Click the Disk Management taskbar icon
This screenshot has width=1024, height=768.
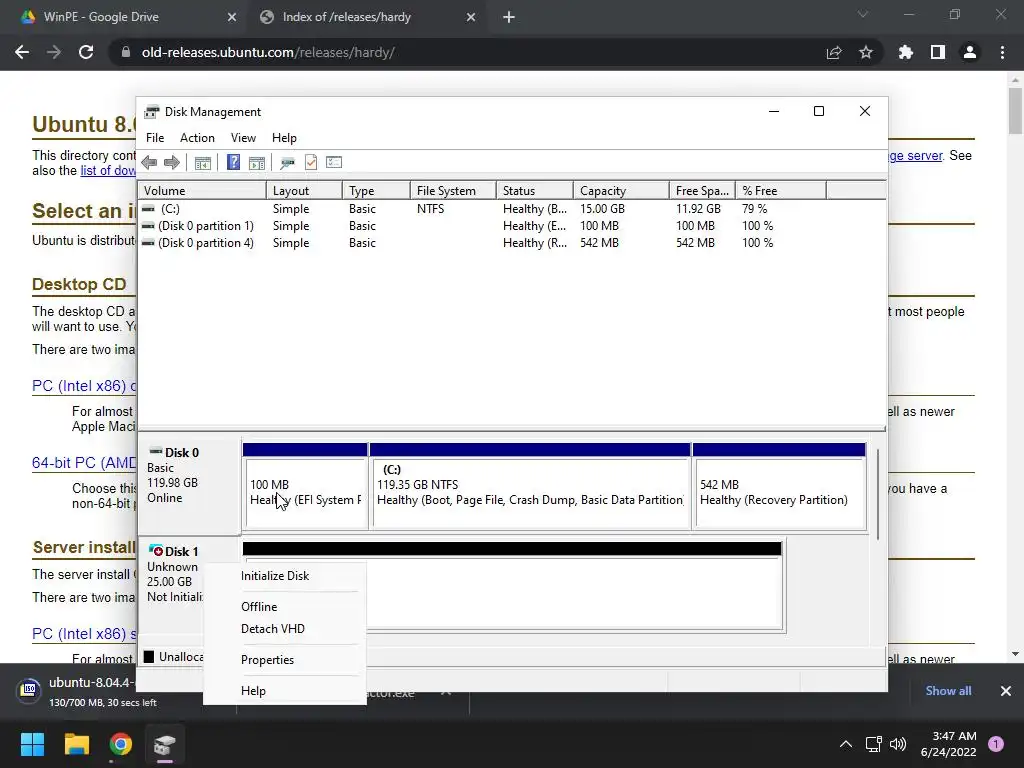pyautogui.click(x=165, y=744)
